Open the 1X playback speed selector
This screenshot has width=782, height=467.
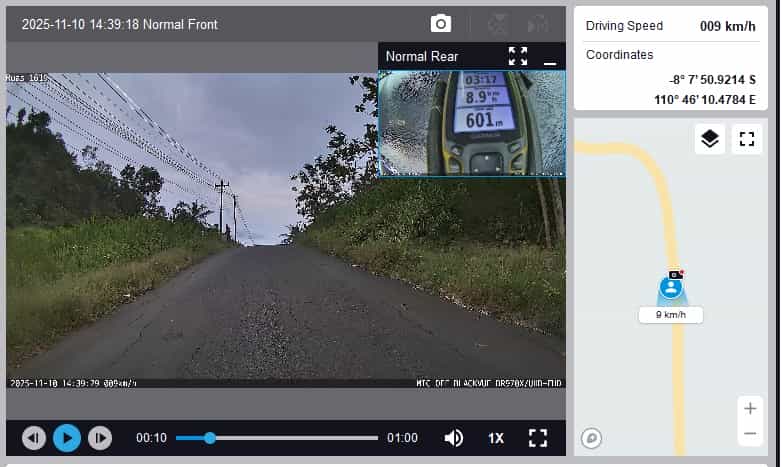[496, 438]
